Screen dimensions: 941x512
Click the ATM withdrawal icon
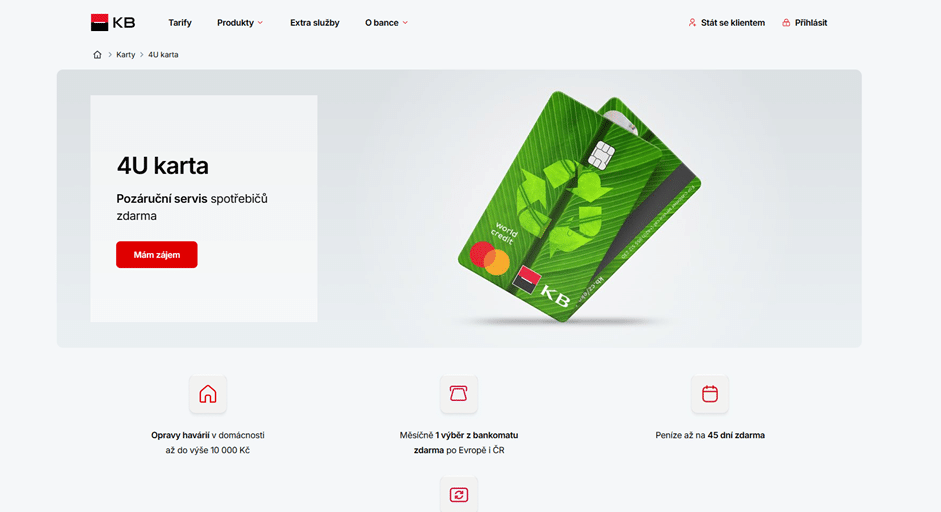tap(458, 394)
